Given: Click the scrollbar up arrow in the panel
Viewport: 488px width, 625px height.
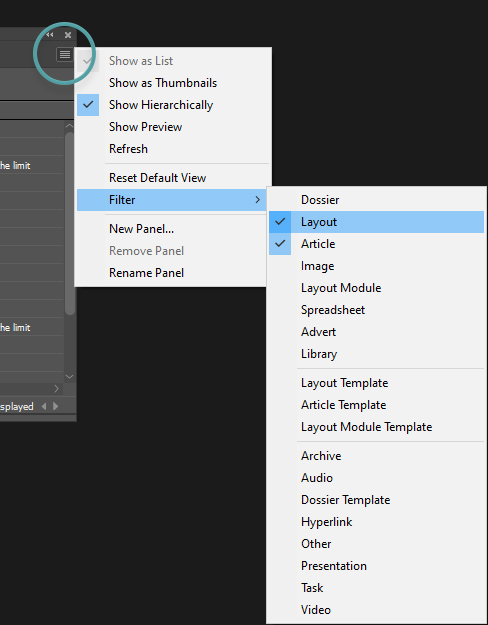Looking at the screenshot, I should 69,126.
